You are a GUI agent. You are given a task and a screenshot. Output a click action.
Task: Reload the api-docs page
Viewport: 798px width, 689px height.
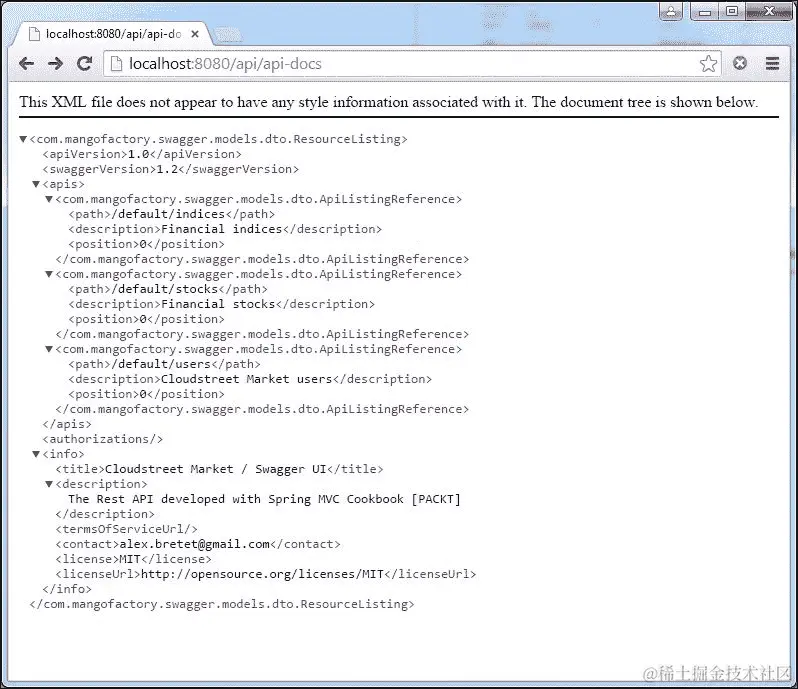(x=84, y=63)
